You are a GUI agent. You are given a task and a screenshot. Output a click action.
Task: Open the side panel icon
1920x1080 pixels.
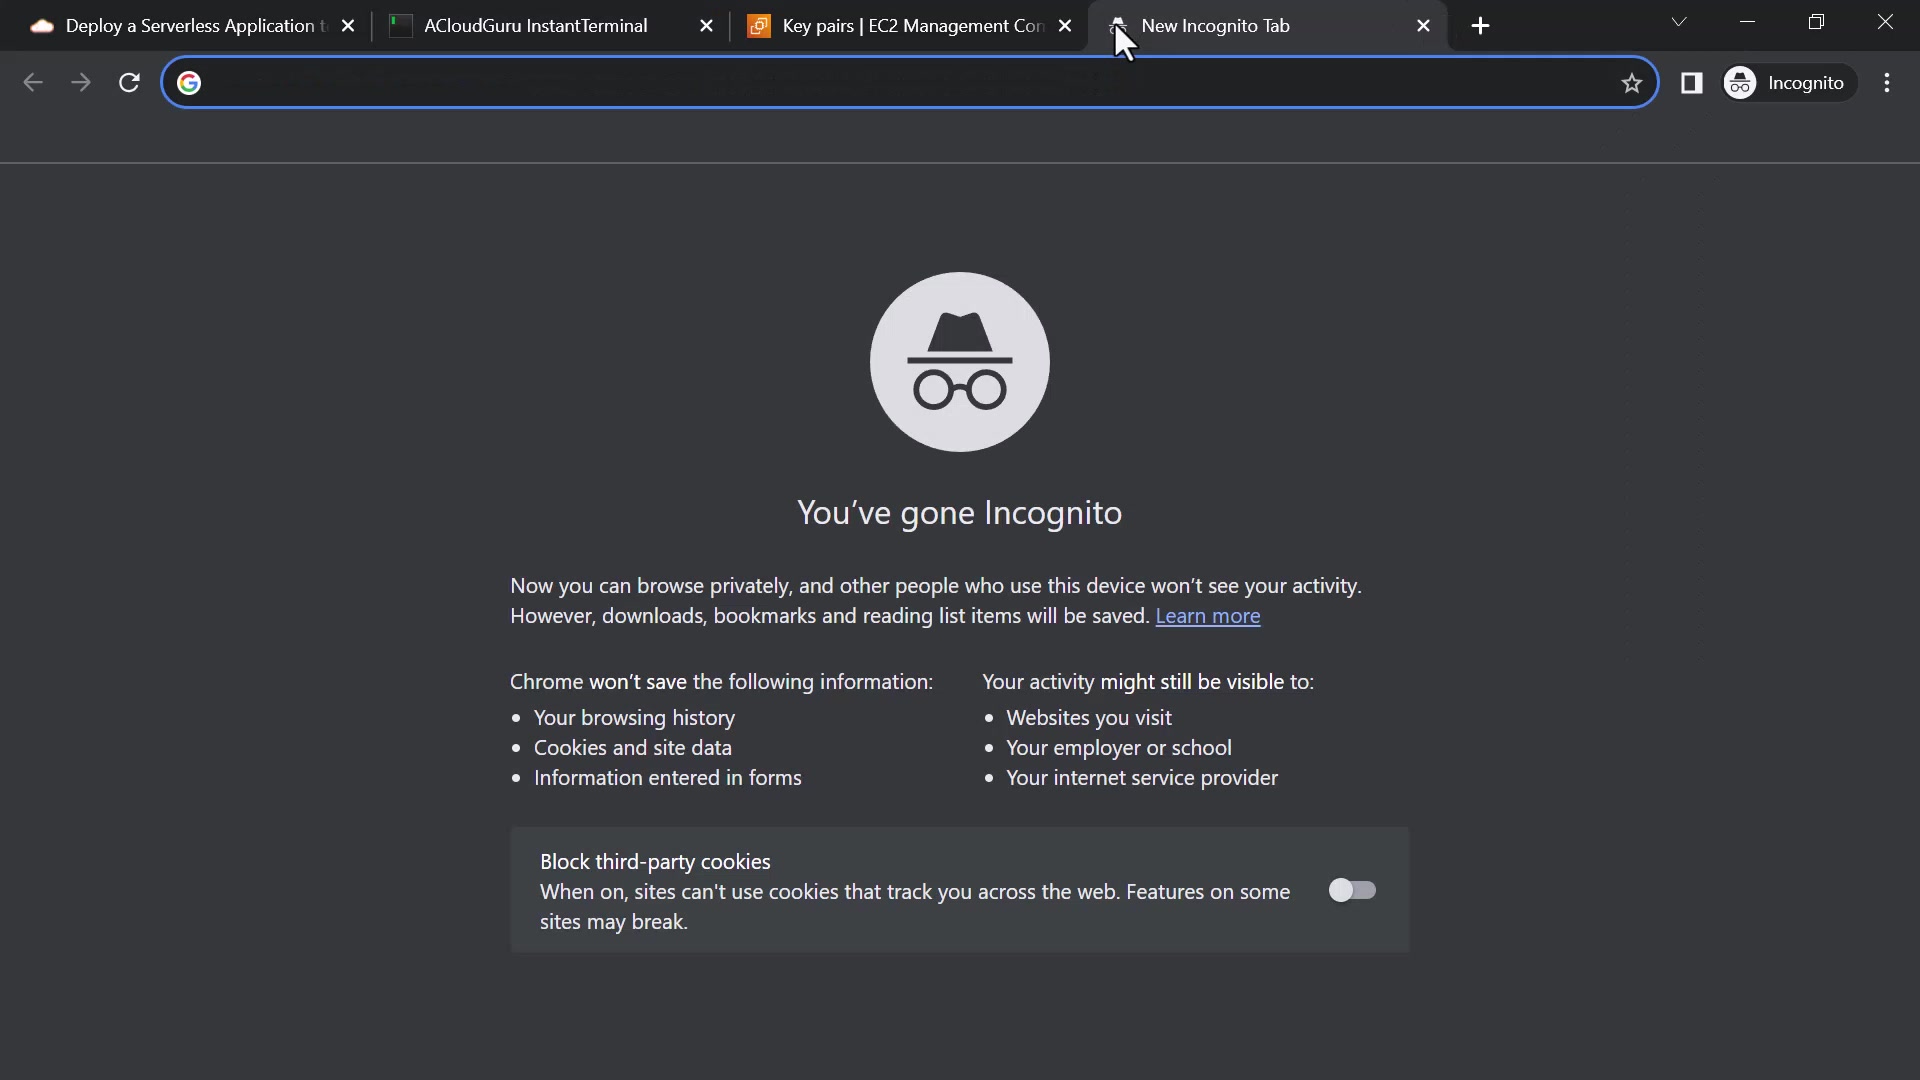pos(1691,83)
